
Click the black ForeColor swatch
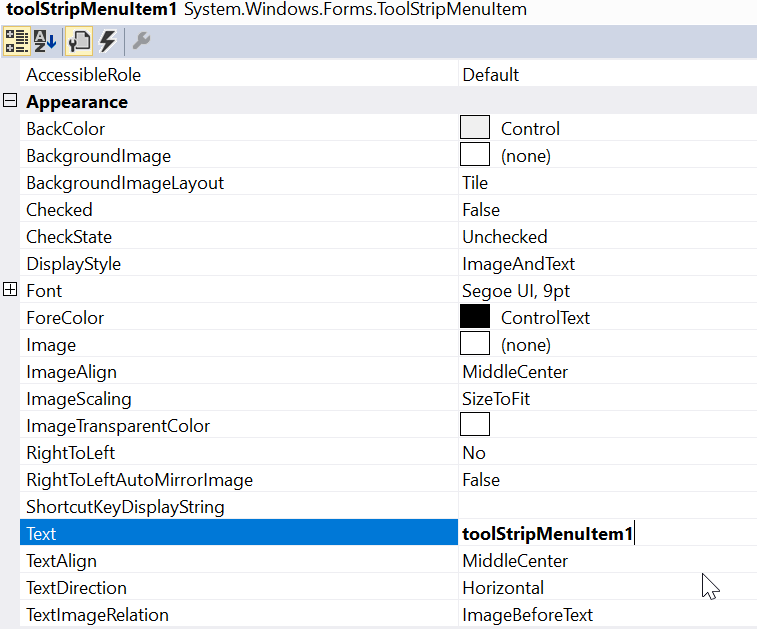pyautogui.click(x=475, y=317)
